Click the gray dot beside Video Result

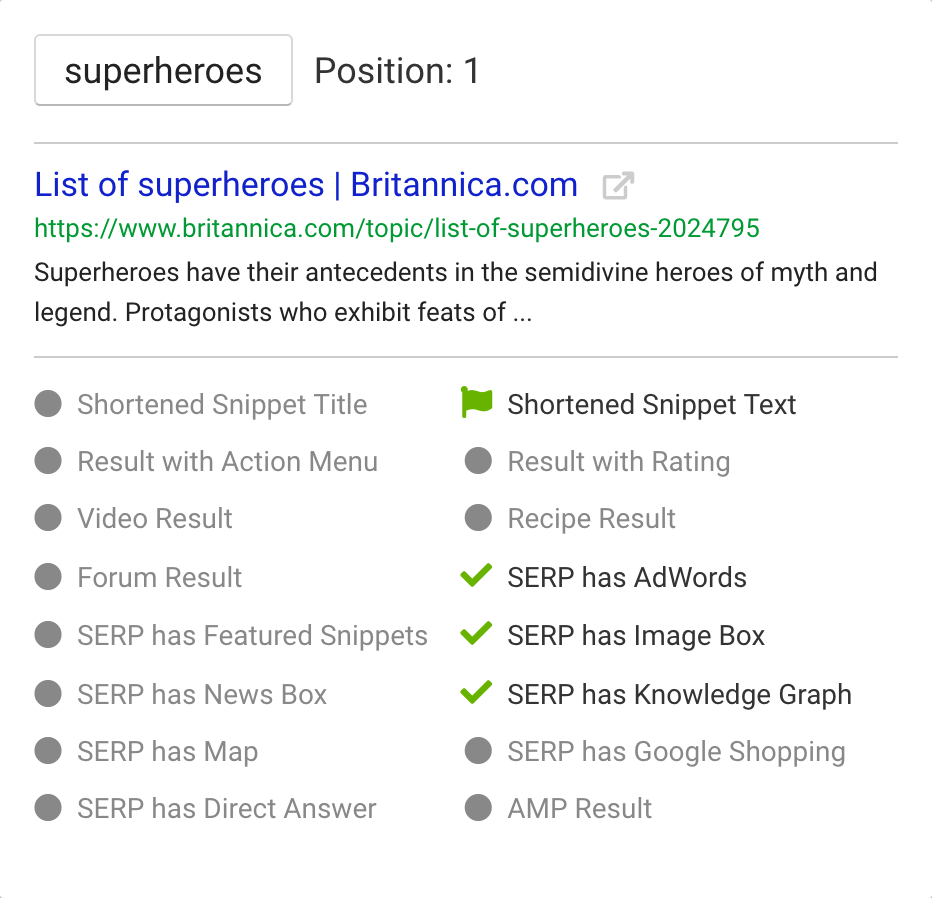click(48, 518)
